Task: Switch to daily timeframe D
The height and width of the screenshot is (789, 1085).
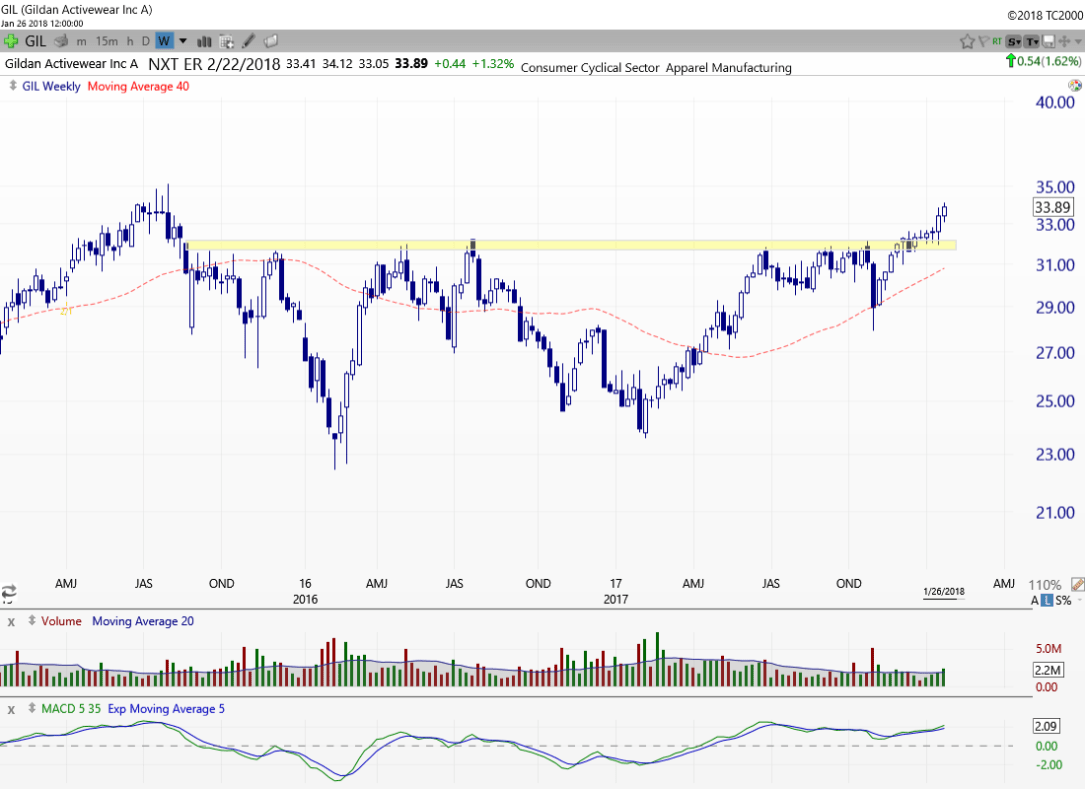Action: 145,41
